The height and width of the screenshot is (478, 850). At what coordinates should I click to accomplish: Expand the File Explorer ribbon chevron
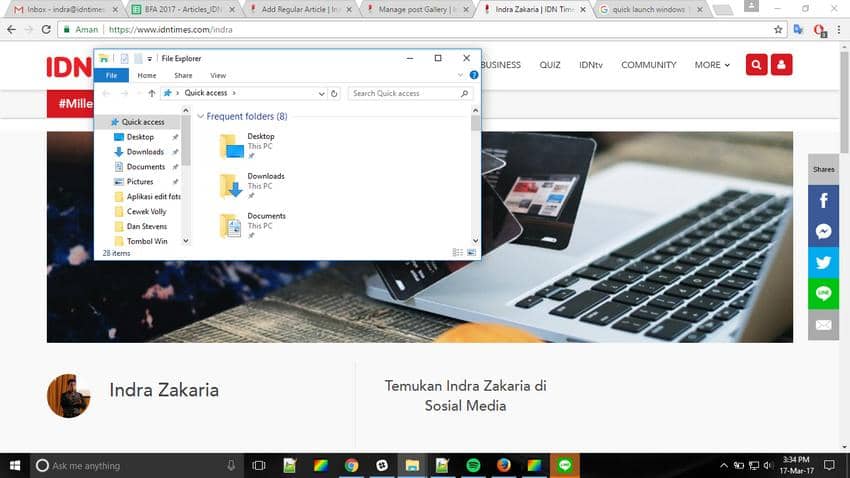tap(460, 75)
